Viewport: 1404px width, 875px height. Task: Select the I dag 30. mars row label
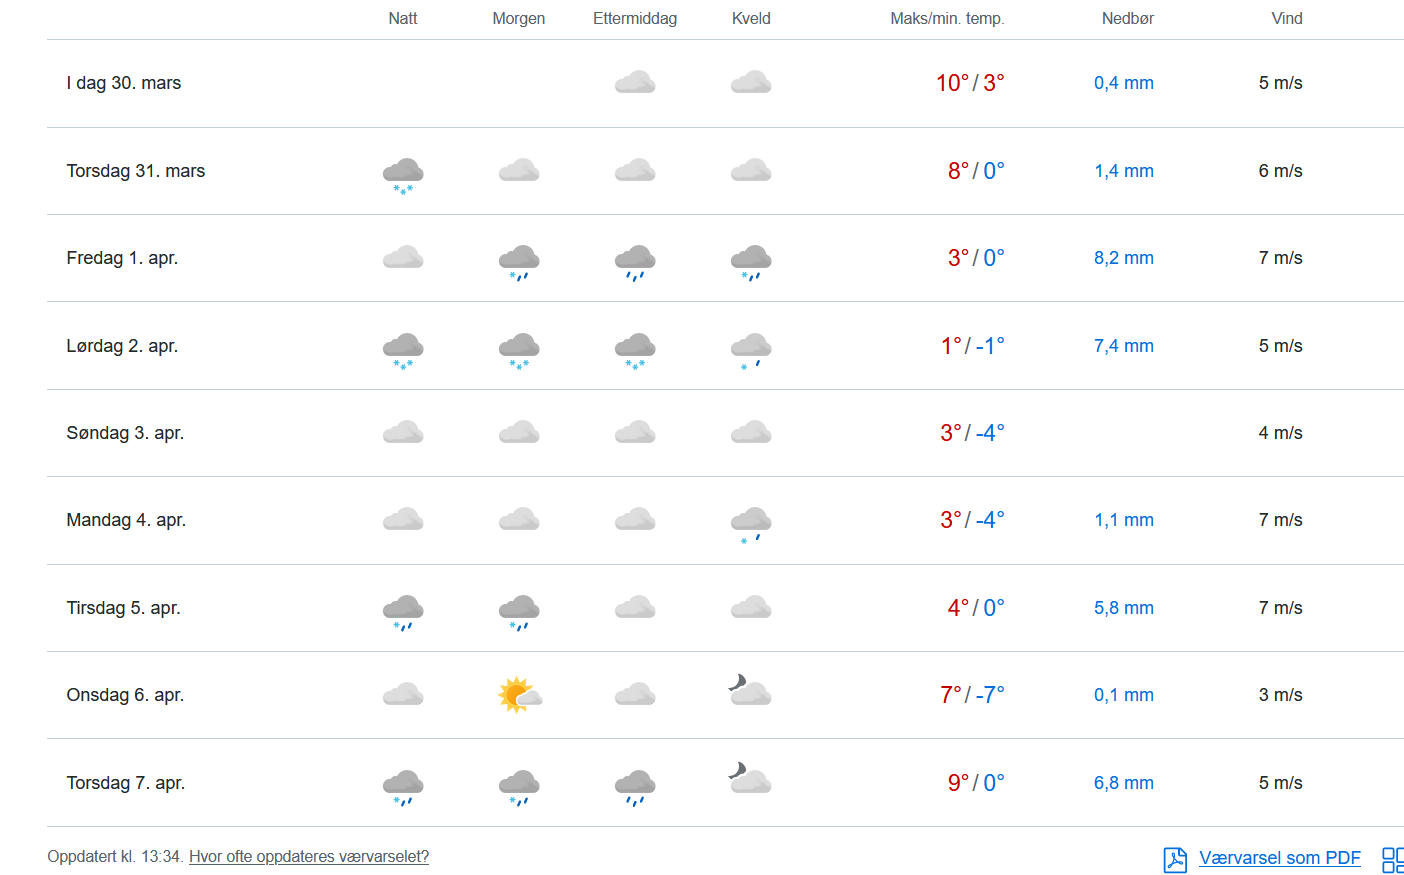click(x=124, y=83)
